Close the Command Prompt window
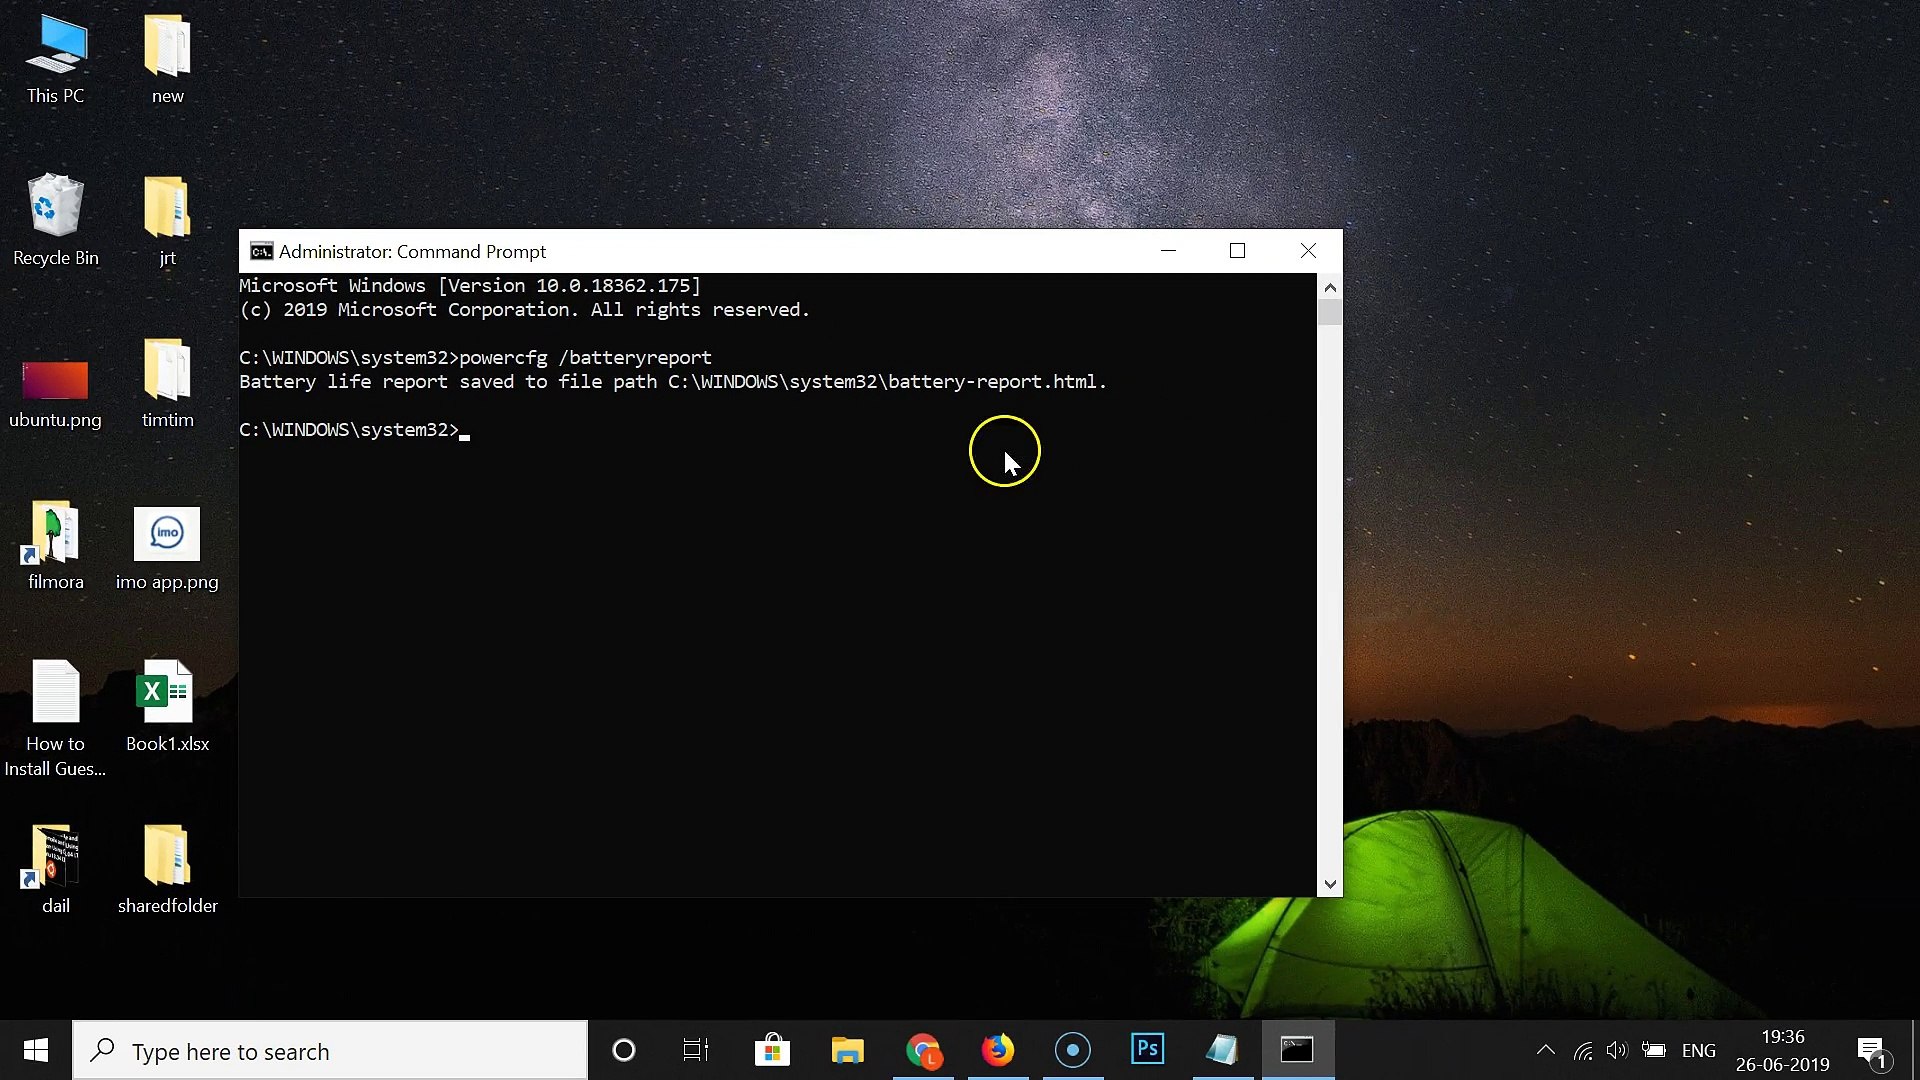Image resolution: width=1920 pixels, height=1080 pixels. pos(1308,251)
